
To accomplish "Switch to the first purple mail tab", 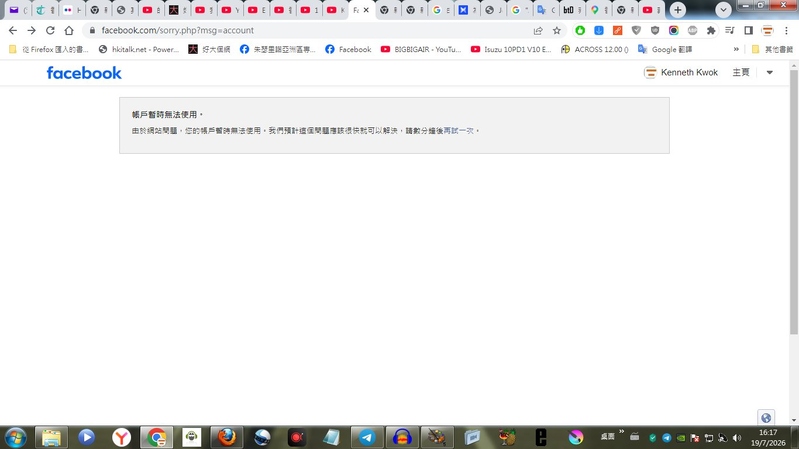I will click(x=18, y=10).
